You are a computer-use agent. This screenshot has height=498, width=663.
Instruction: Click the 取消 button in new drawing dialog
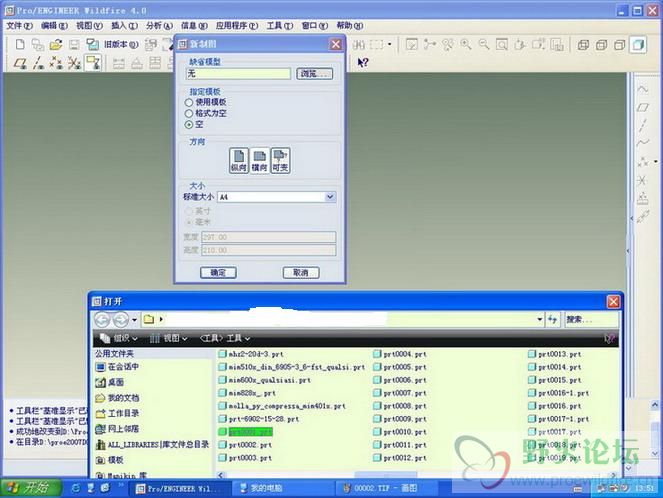pos(301,273)
